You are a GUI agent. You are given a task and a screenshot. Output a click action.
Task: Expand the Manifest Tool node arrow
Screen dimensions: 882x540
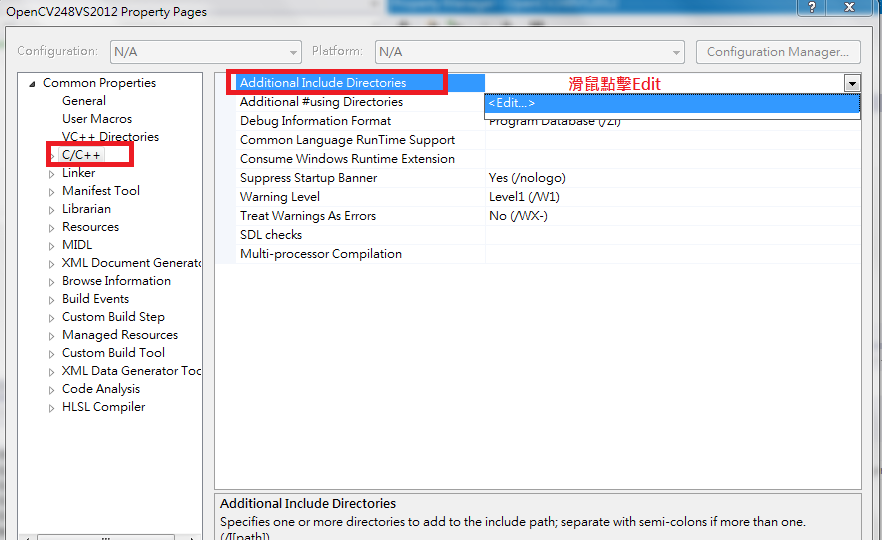point(51,192)
